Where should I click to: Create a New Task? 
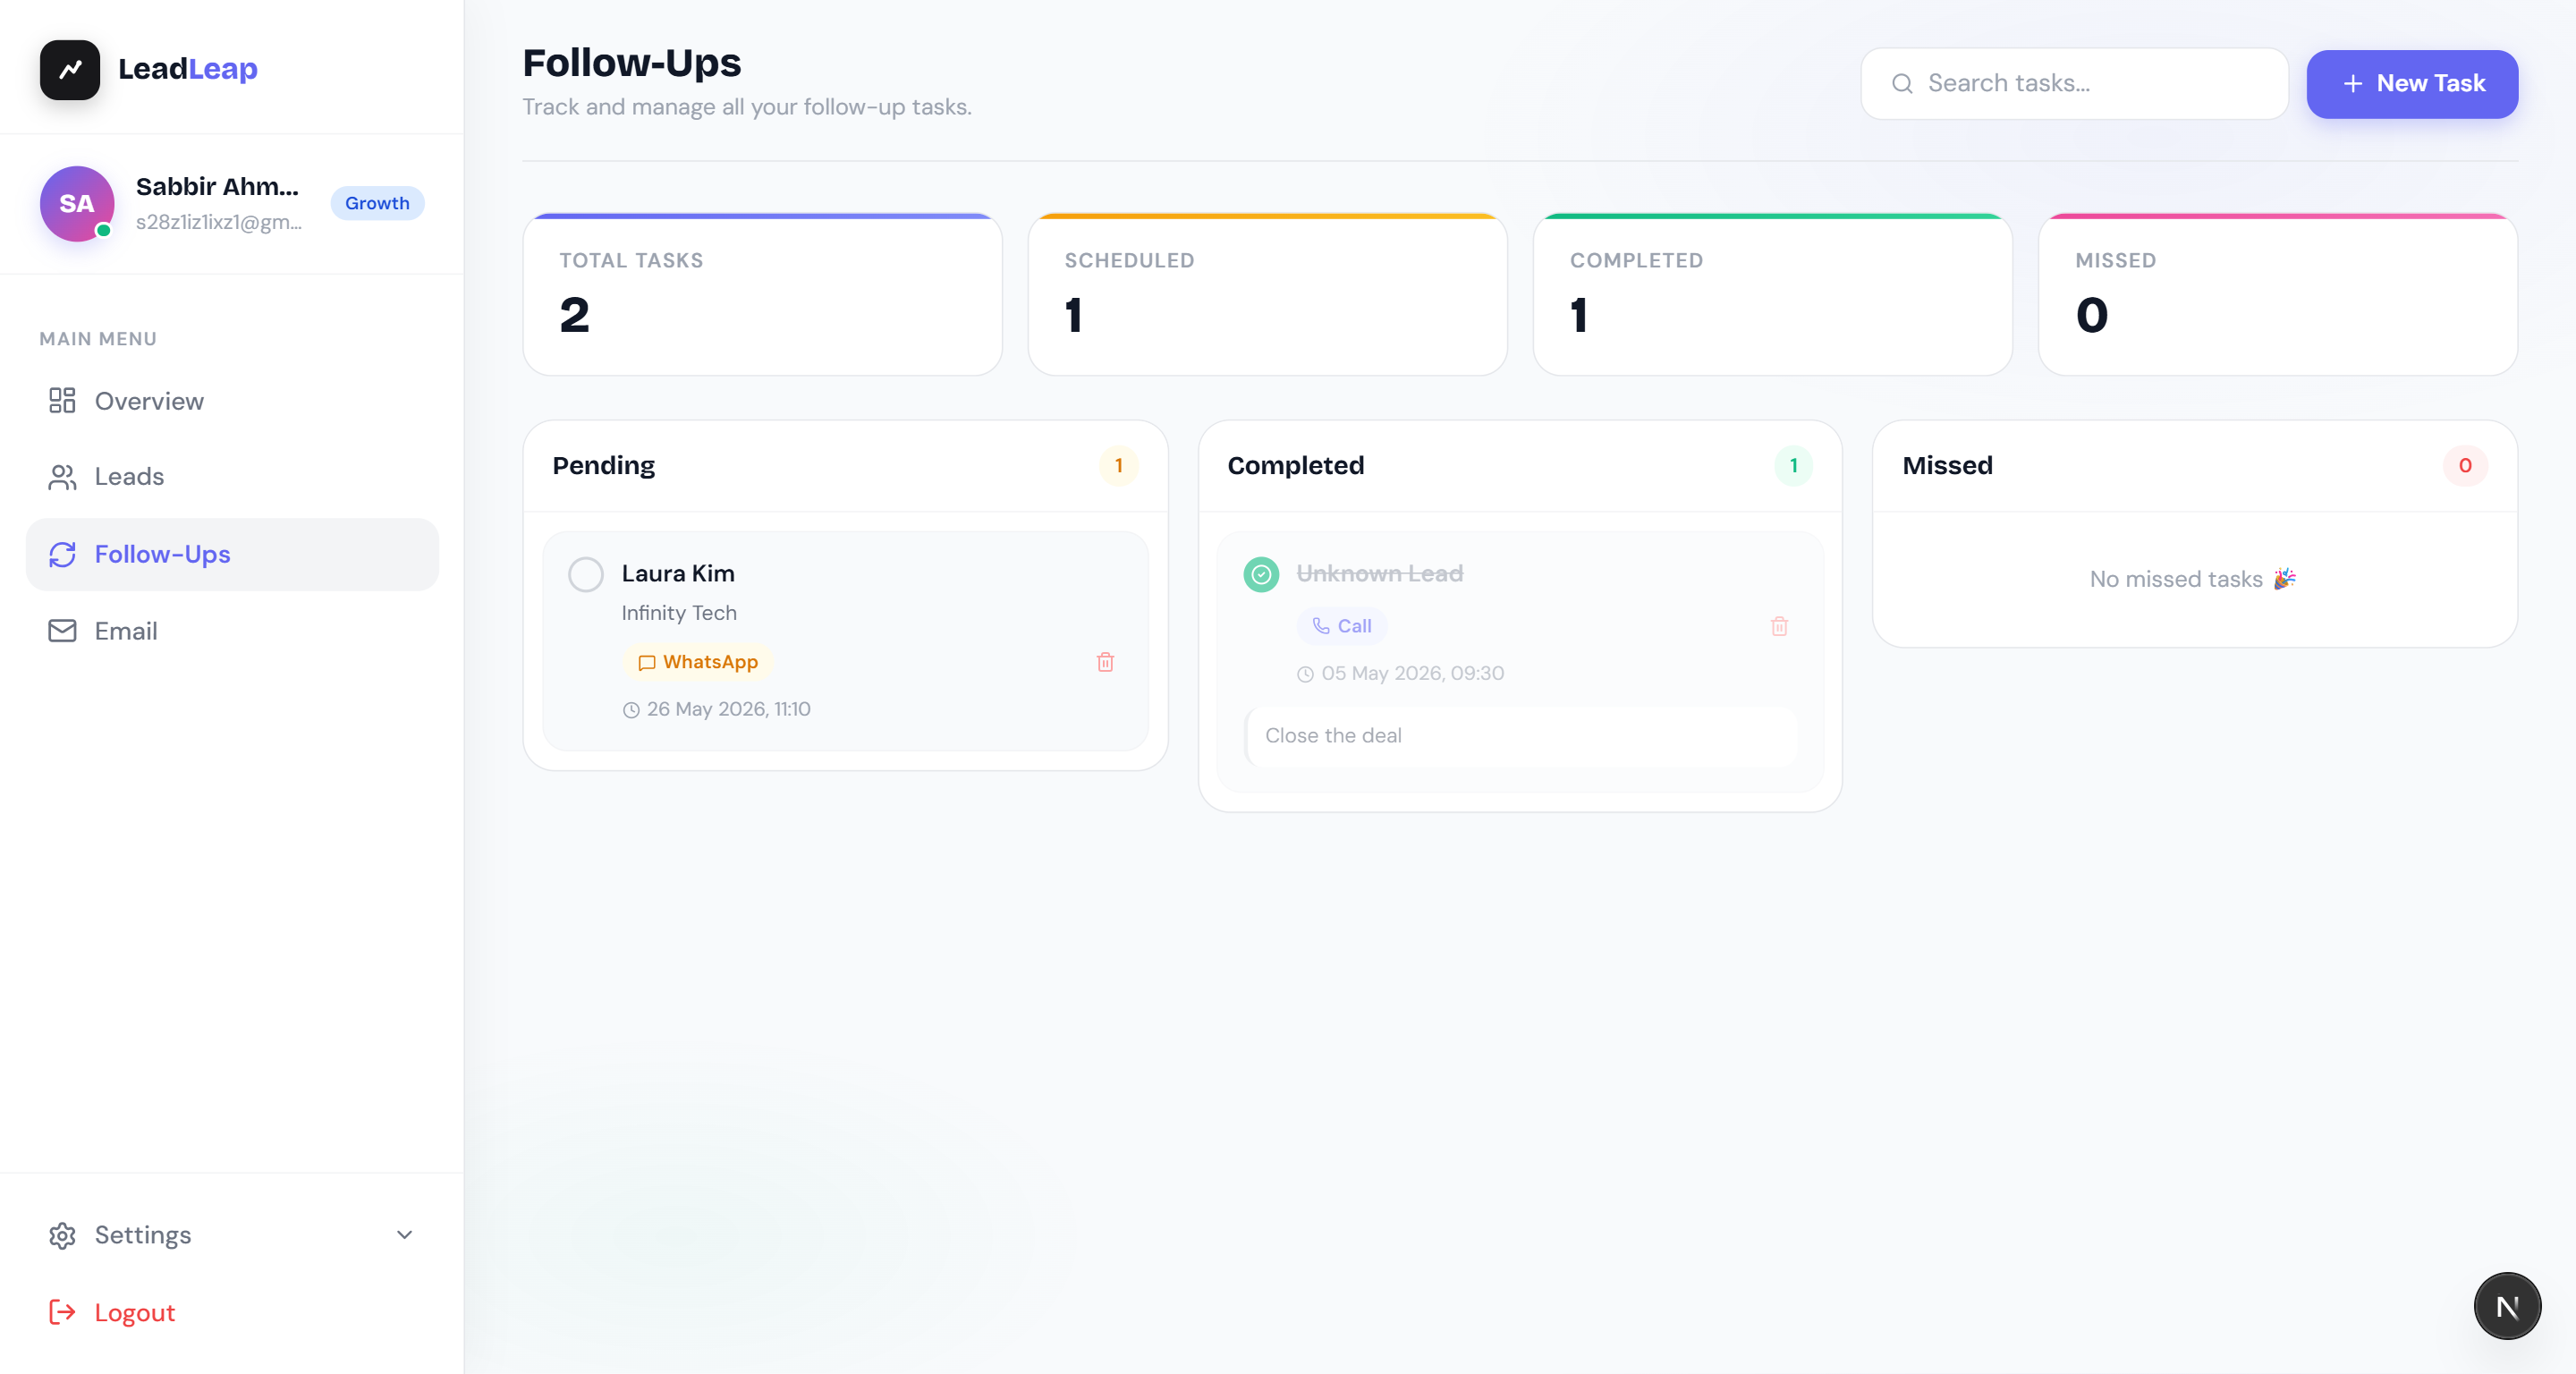[2412, 84]
